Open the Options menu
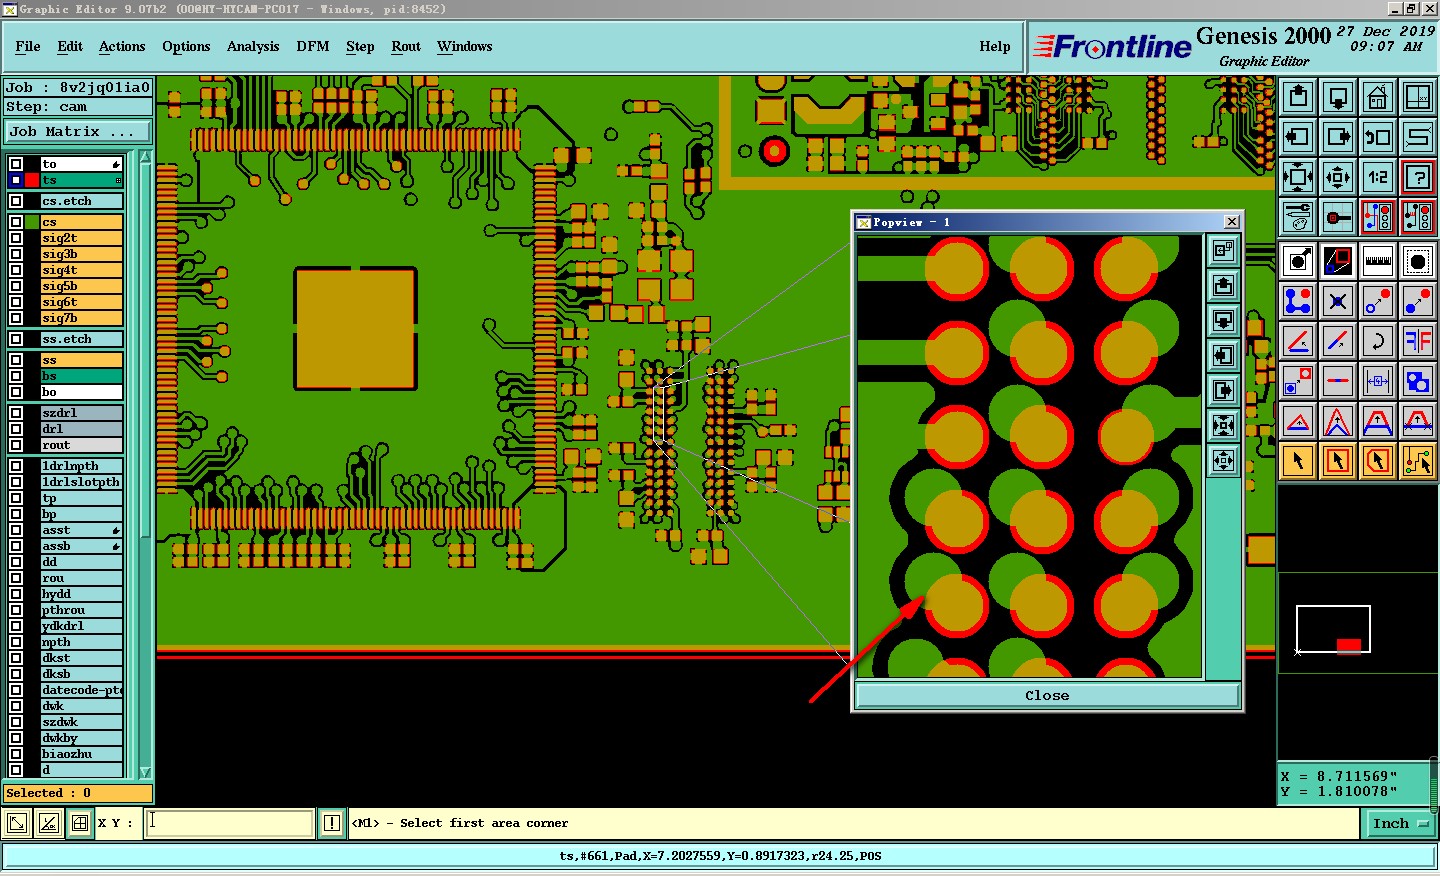Screen dimensions: 1440x876 click(186, 46)
